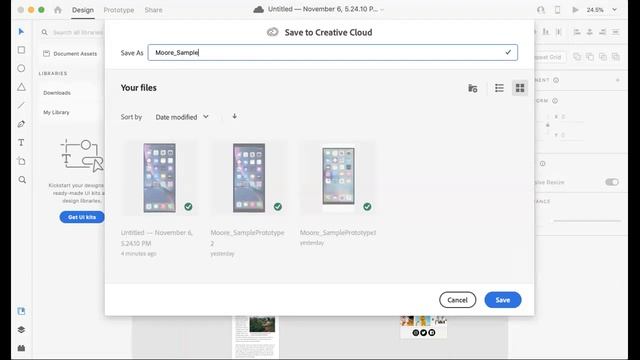Screen dimensions: 640x360
Task: Click the Intersect boolean operation icon
Action: (603, 57)
